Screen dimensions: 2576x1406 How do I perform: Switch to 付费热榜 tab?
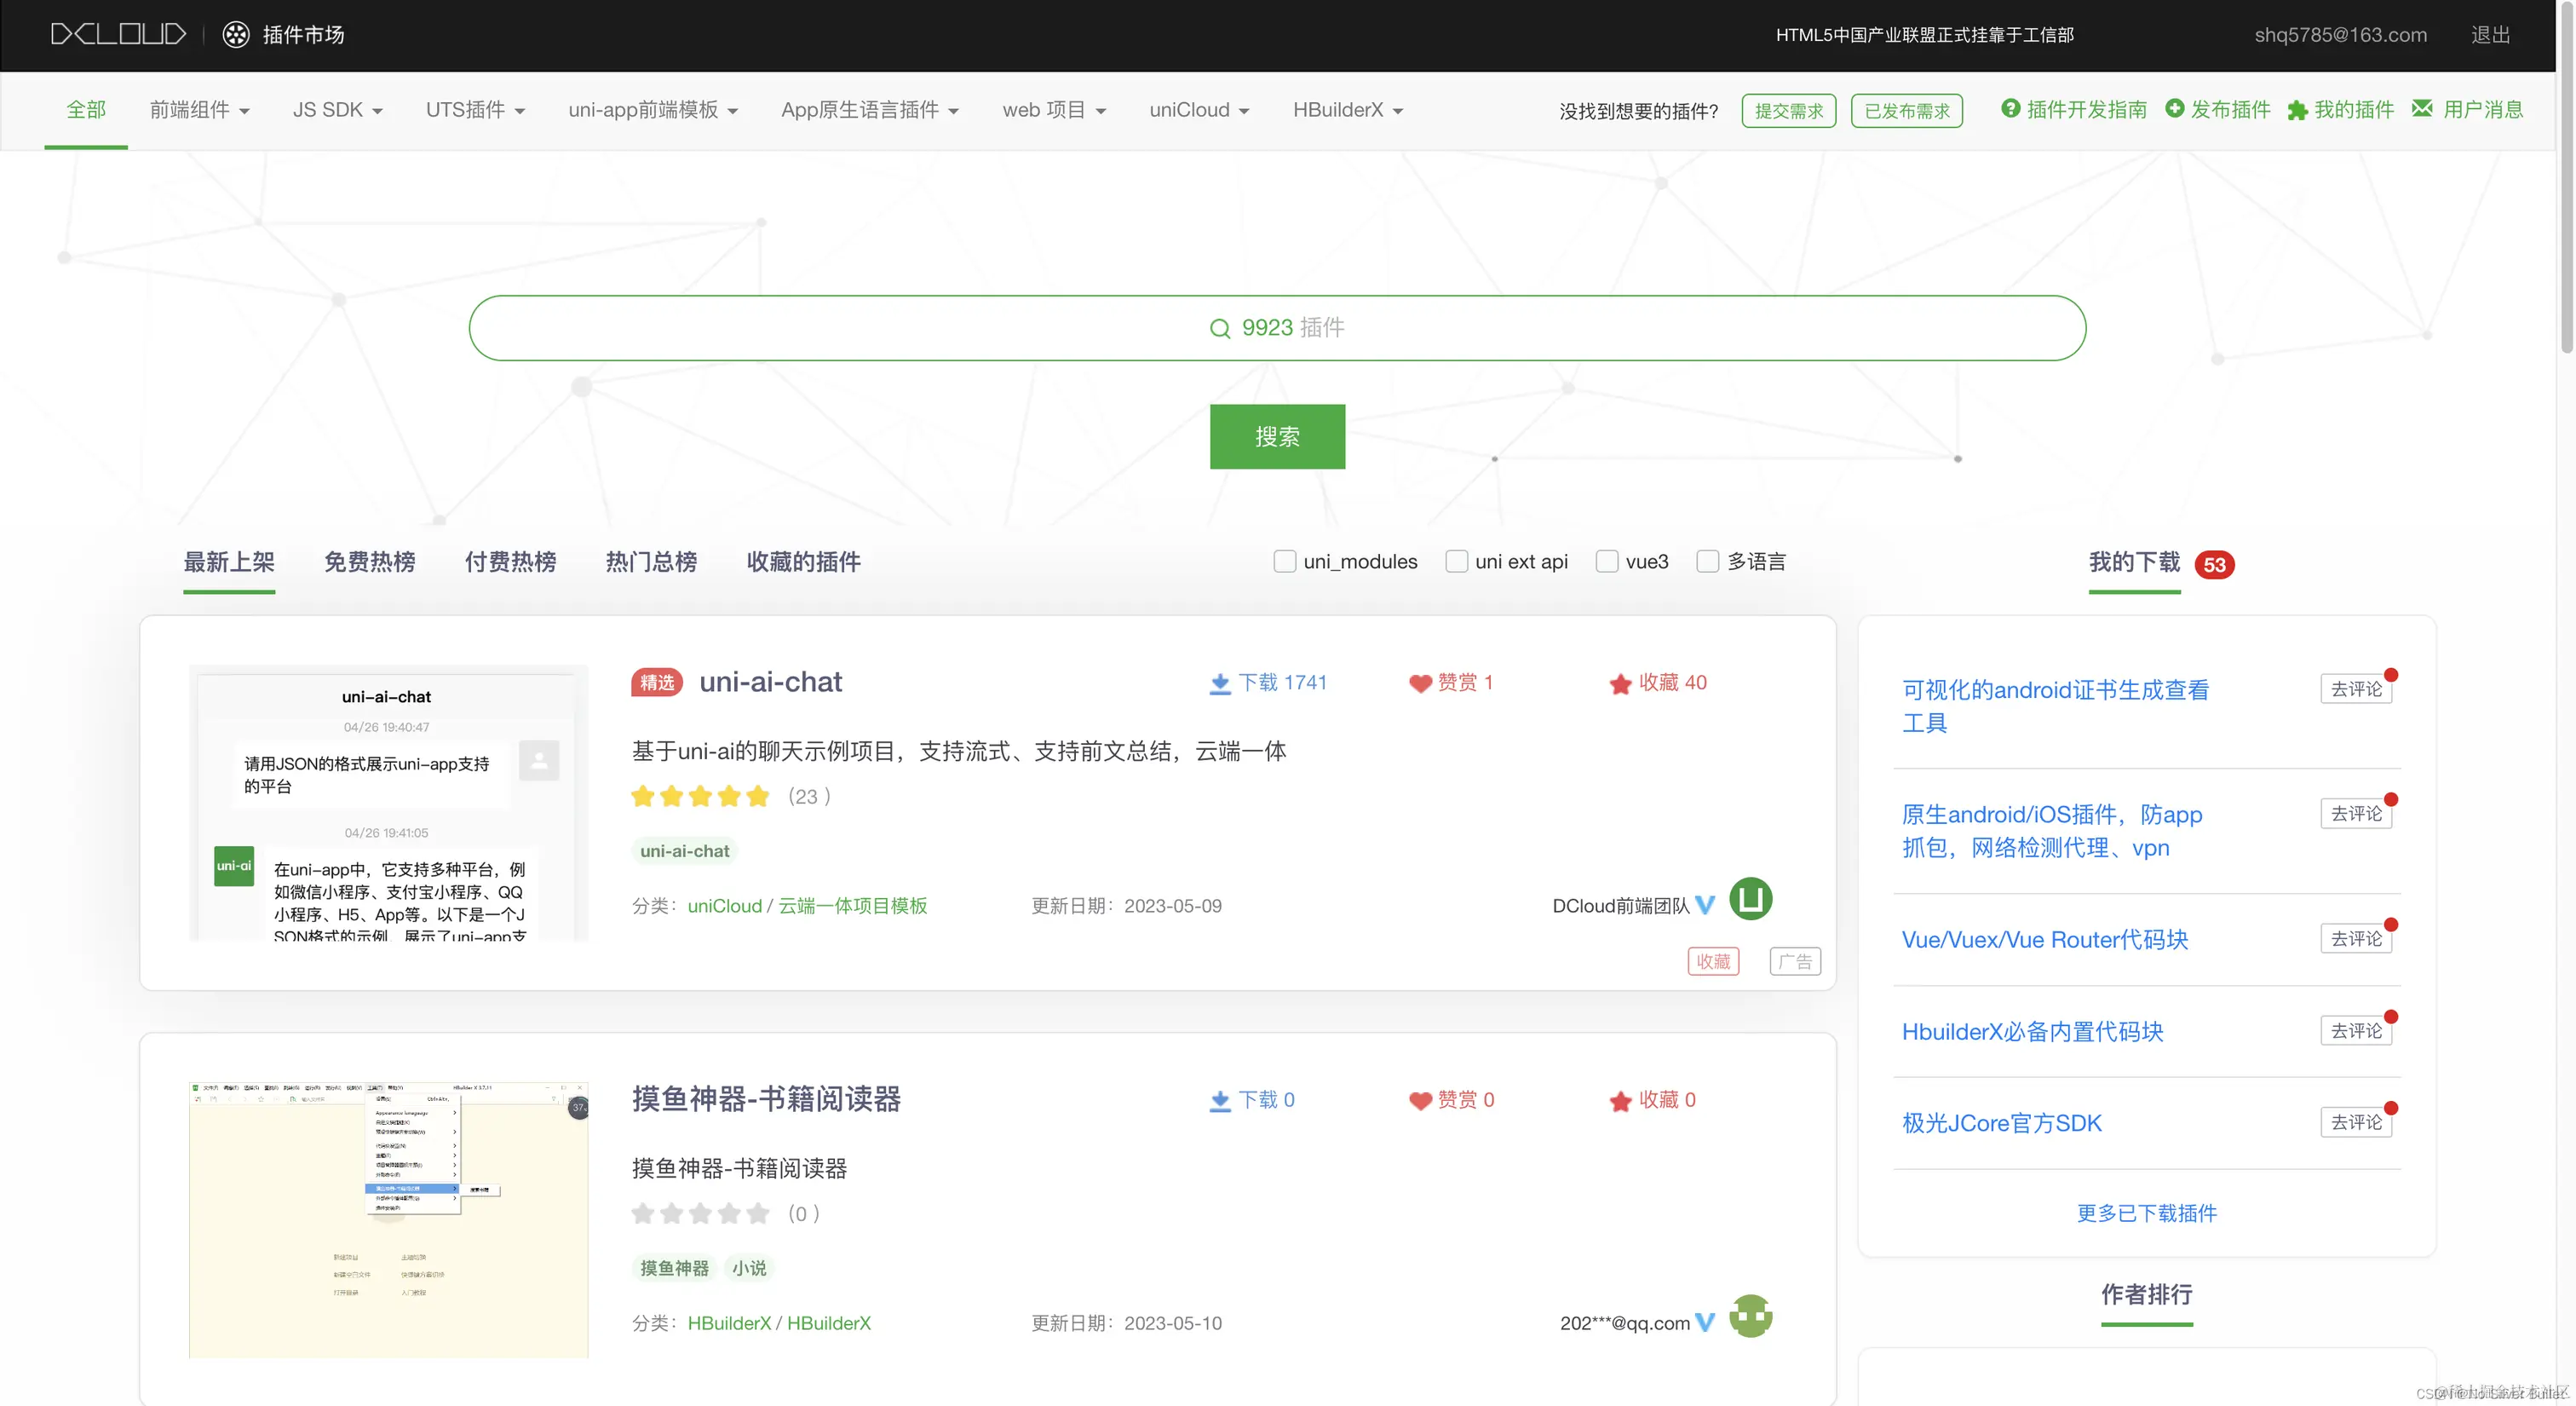(x=511, y=562)
